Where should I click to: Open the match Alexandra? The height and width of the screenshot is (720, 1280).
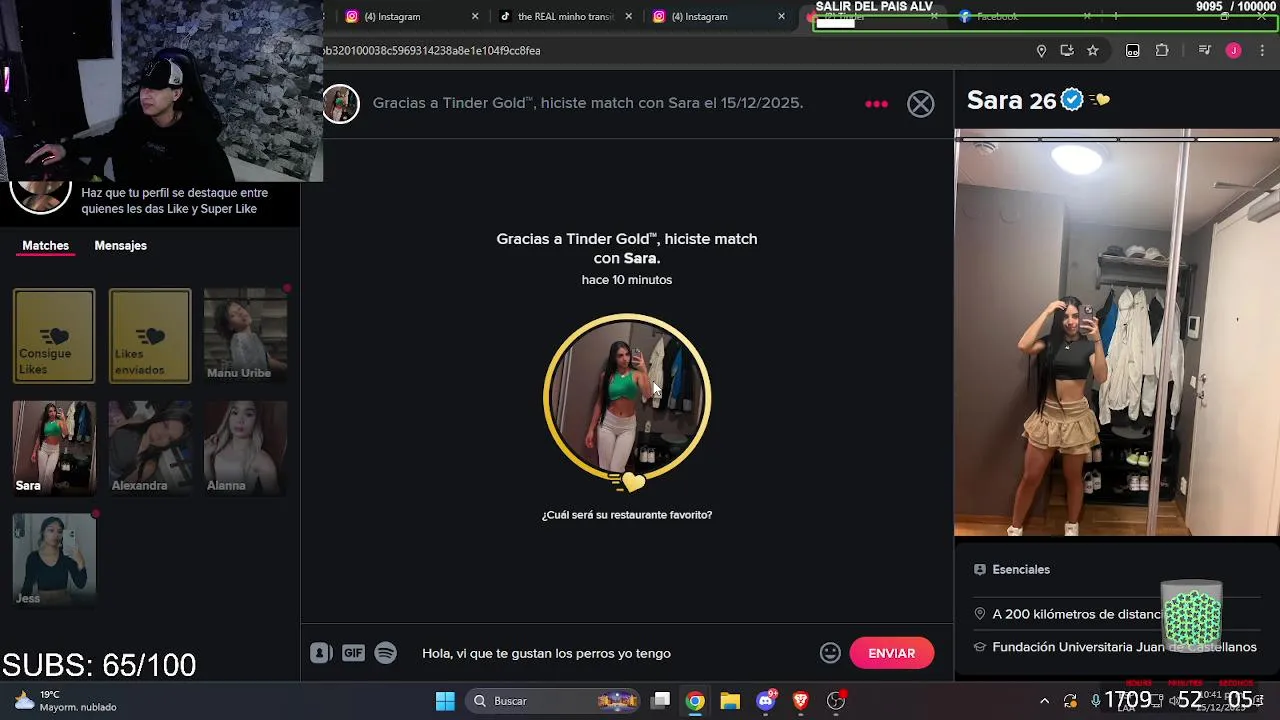150,448
